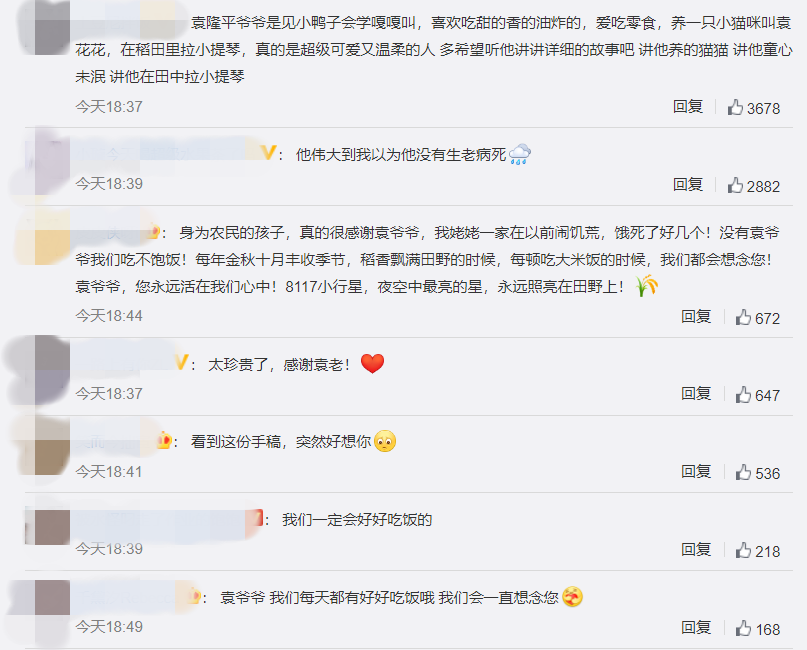
Task: Tap thumbs-up beside the 647 count
Action: click(x=743, y=395)
